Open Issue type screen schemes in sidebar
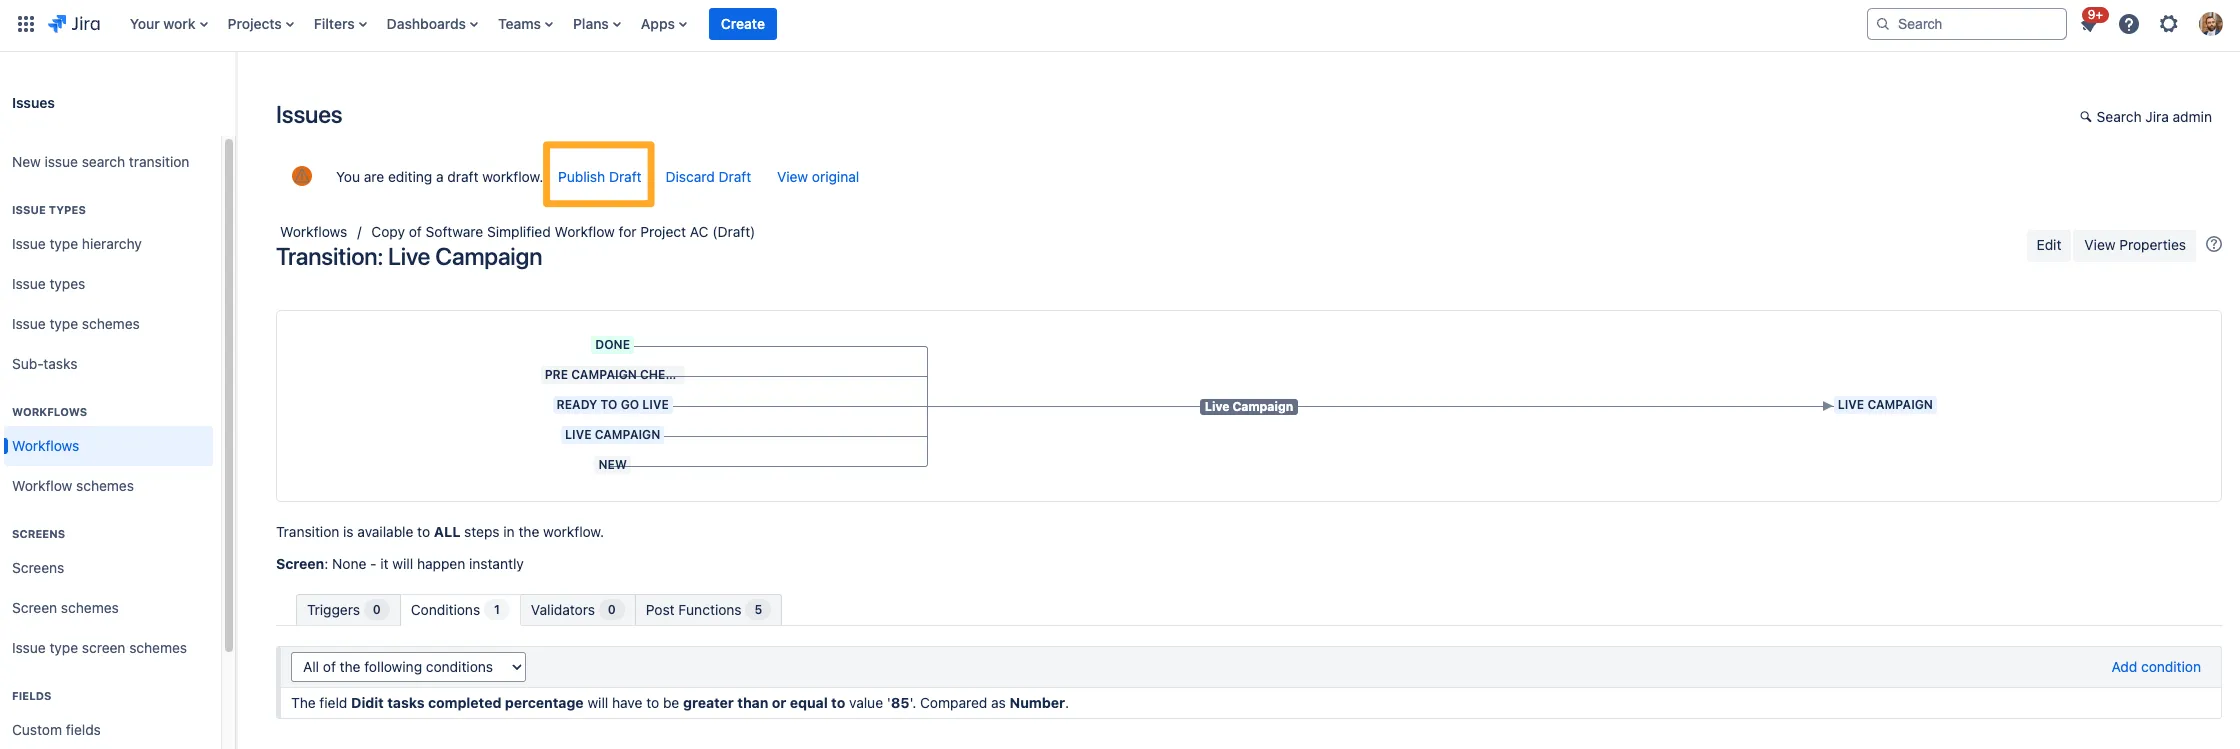Screen dimensions: 2240x749 pyautogui.click(x=99, y=648)
